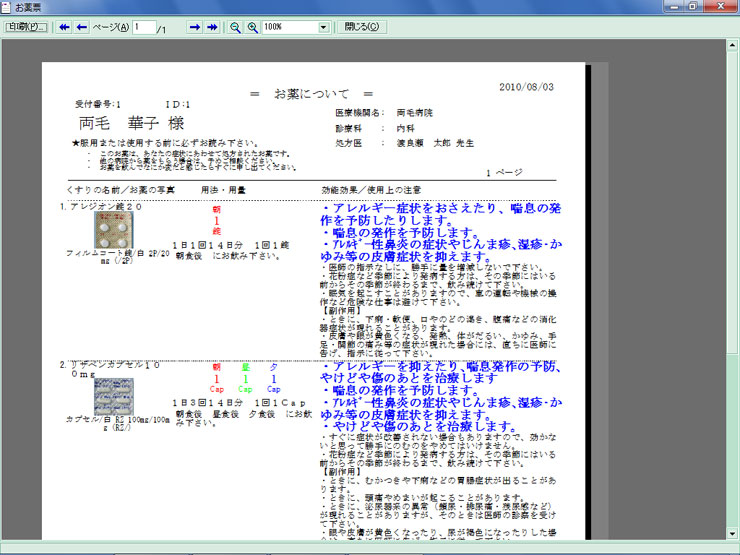
Task: Jump to the last page arrow
Action: pyautogui.click(x=212, y=27)
